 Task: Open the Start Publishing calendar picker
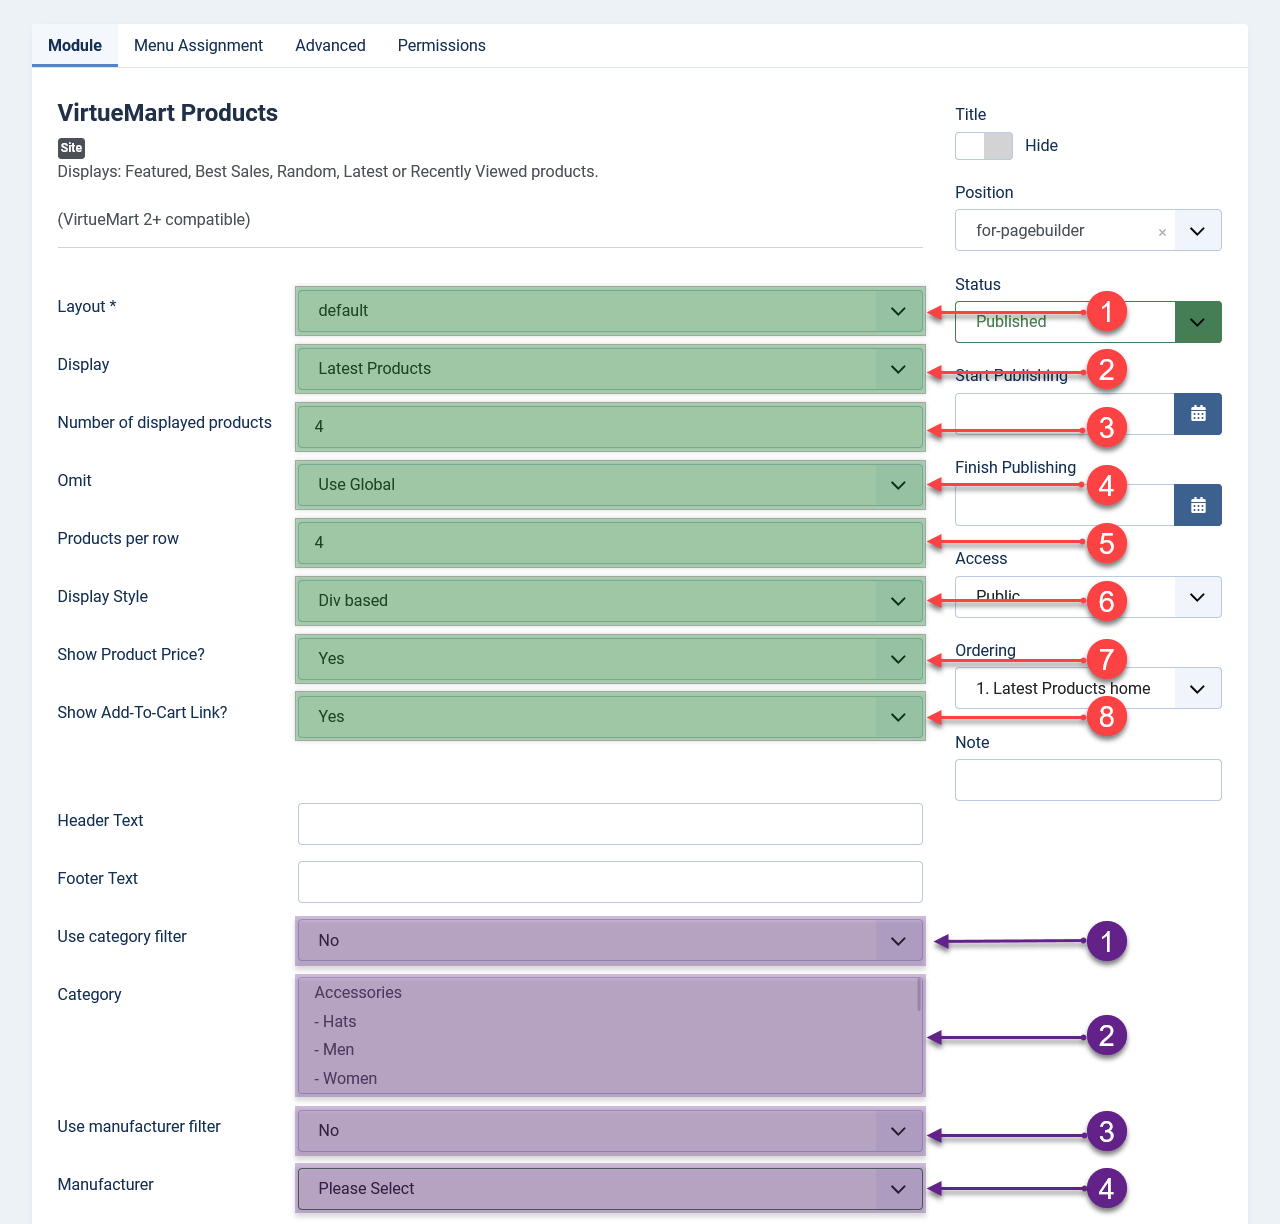(x=1198, y=414)
